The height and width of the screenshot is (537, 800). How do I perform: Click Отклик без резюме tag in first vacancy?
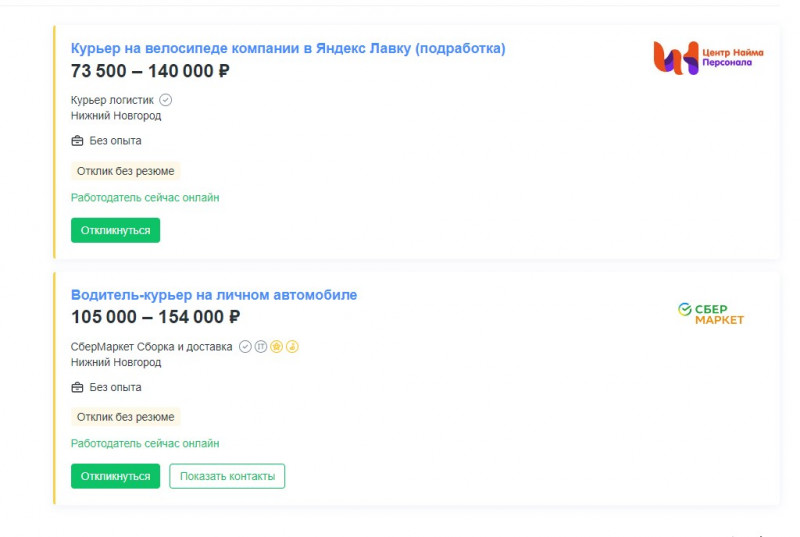[x=126, y=171]
